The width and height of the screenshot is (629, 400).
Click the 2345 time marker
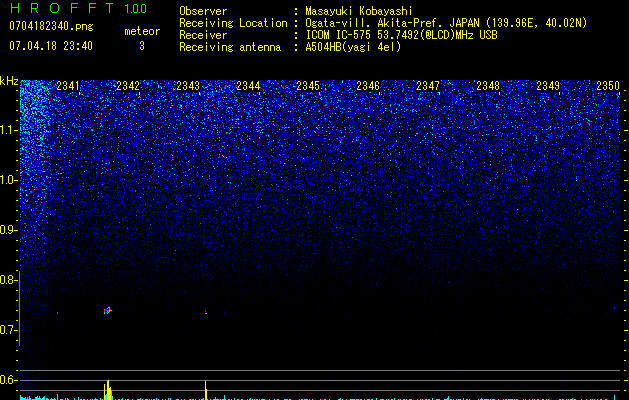click(308, 86)
